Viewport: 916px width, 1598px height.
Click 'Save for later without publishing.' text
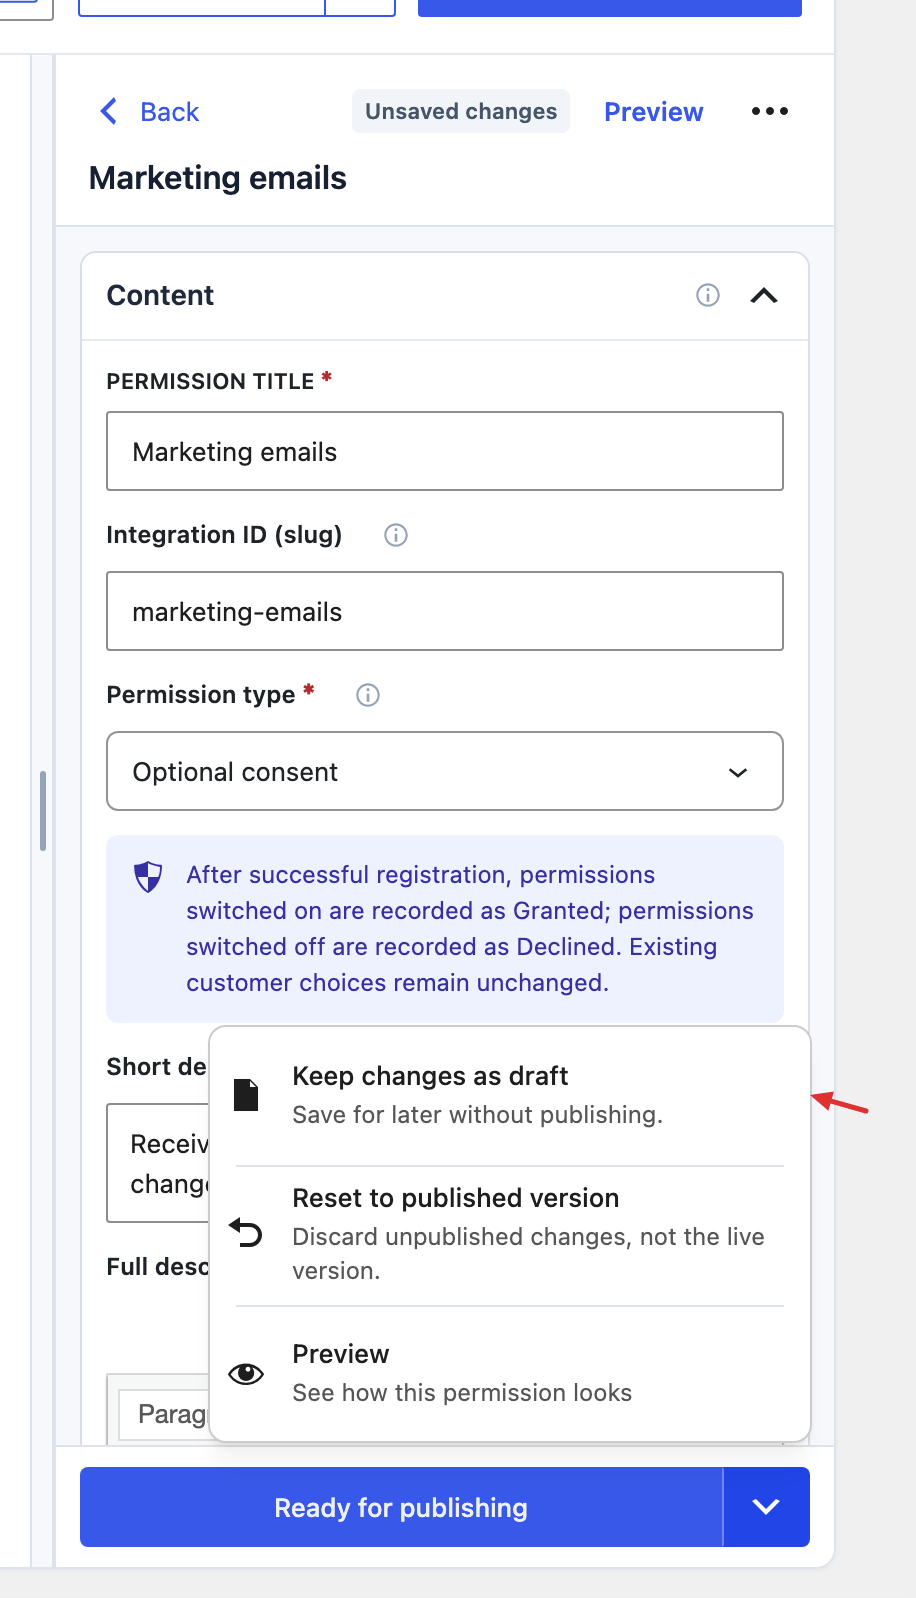478,1115
